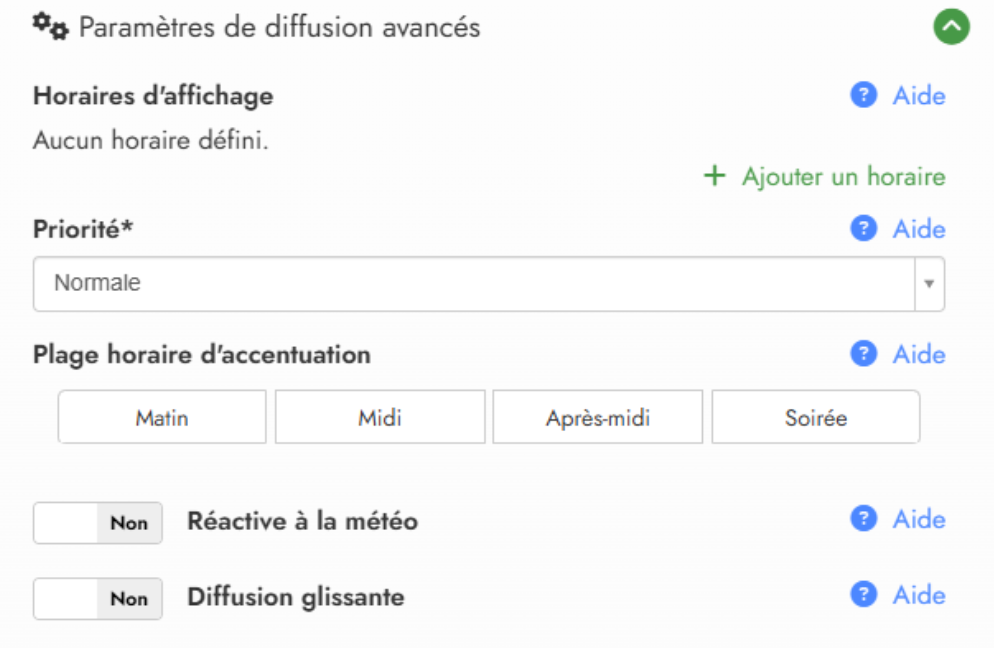The width and height of the screenshot is (994, 648).
Task: Pick the Soirée time range
Action: tap(816, 417)
